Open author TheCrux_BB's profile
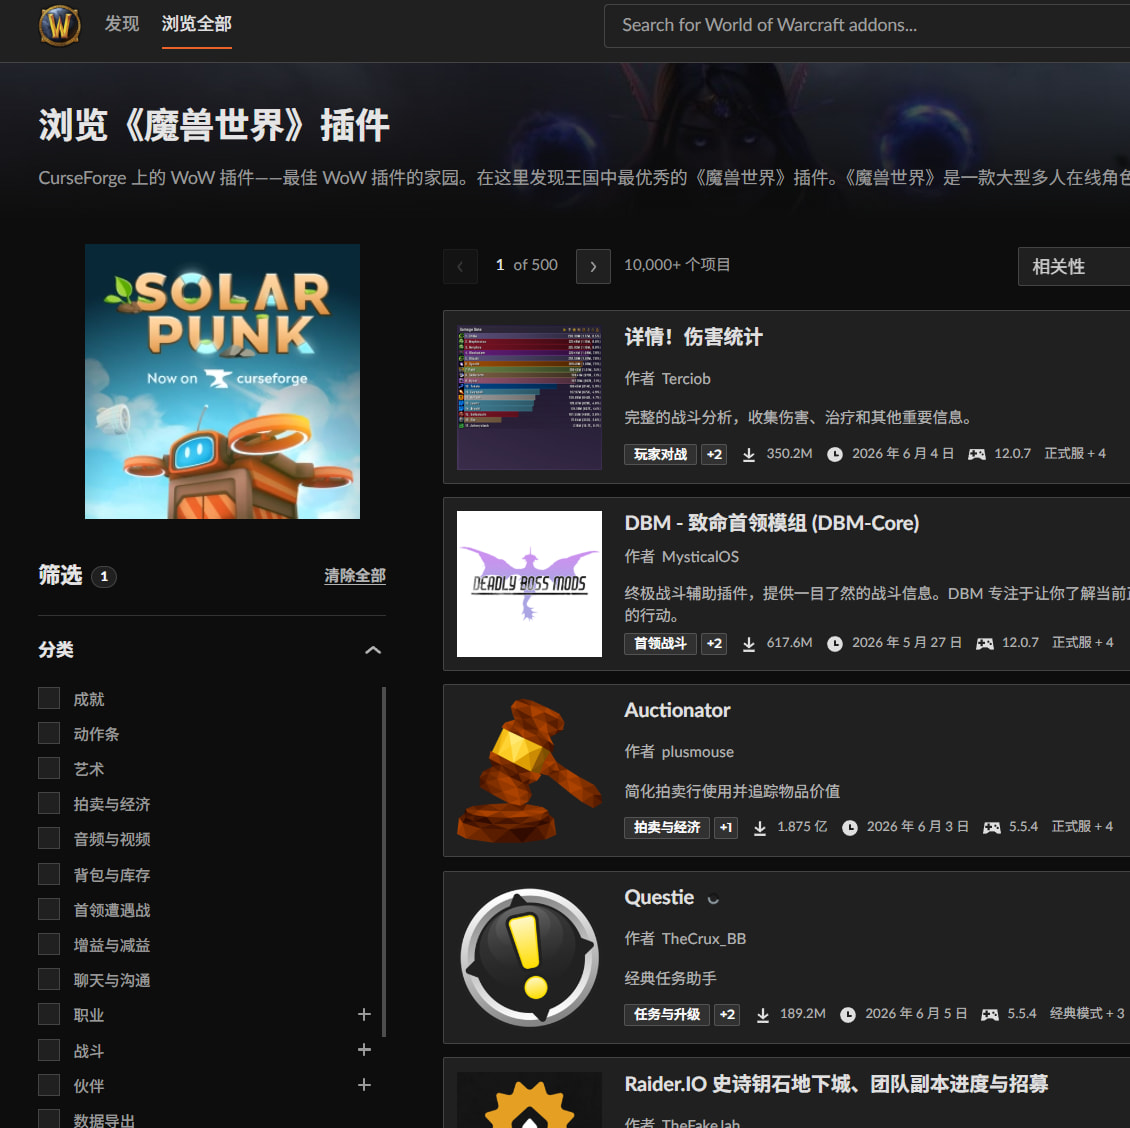The height and width of the screenshot is (1128, 1130). click(x=704, y=938)
